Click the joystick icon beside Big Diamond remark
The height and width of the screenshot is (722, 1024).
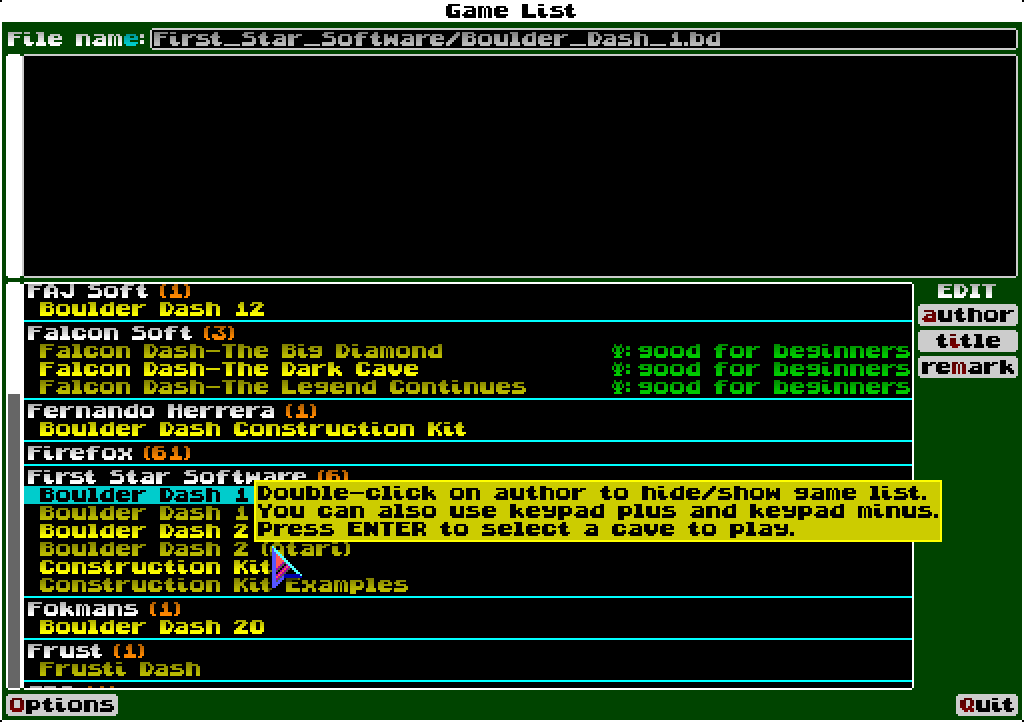click(620, 351)
